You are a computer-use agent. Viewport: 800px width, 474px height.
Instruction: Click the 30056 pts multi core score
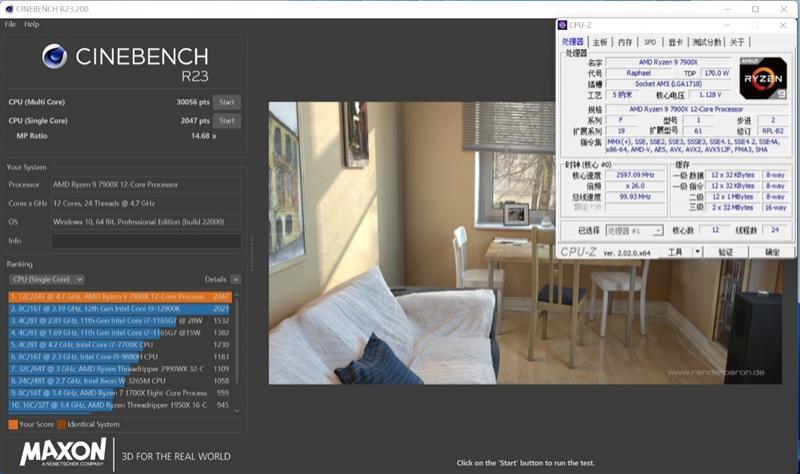(x=193, y=102)
